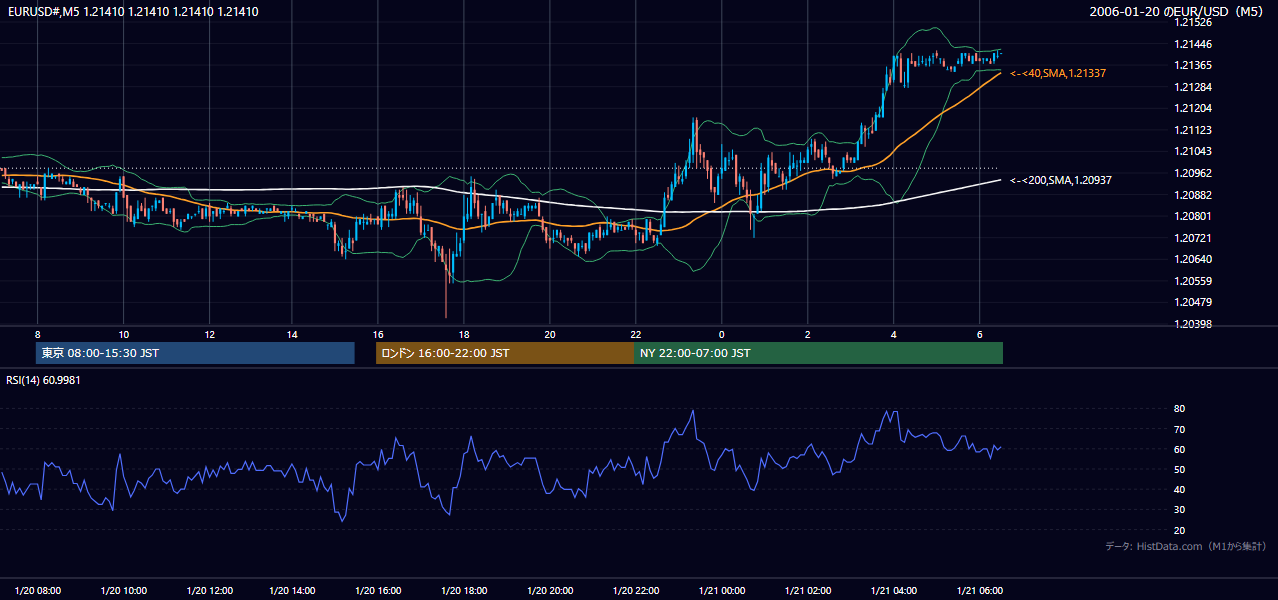Select the 東京 08:00-15:30 JST session bar

click(195, 353)
